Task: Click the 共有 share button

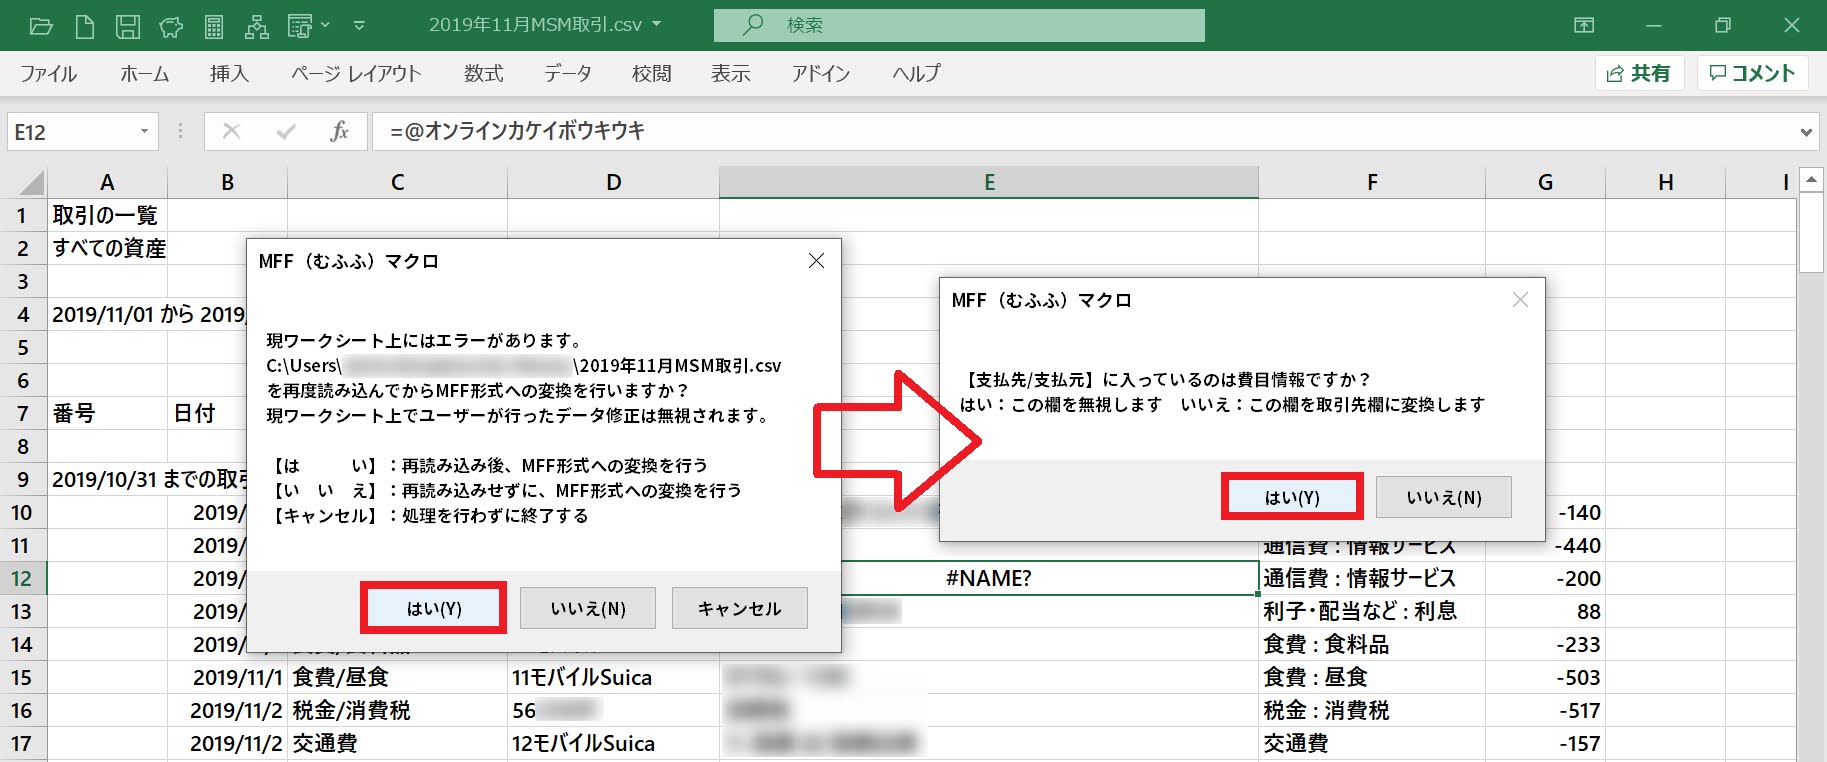Action: pos(1640,73)
